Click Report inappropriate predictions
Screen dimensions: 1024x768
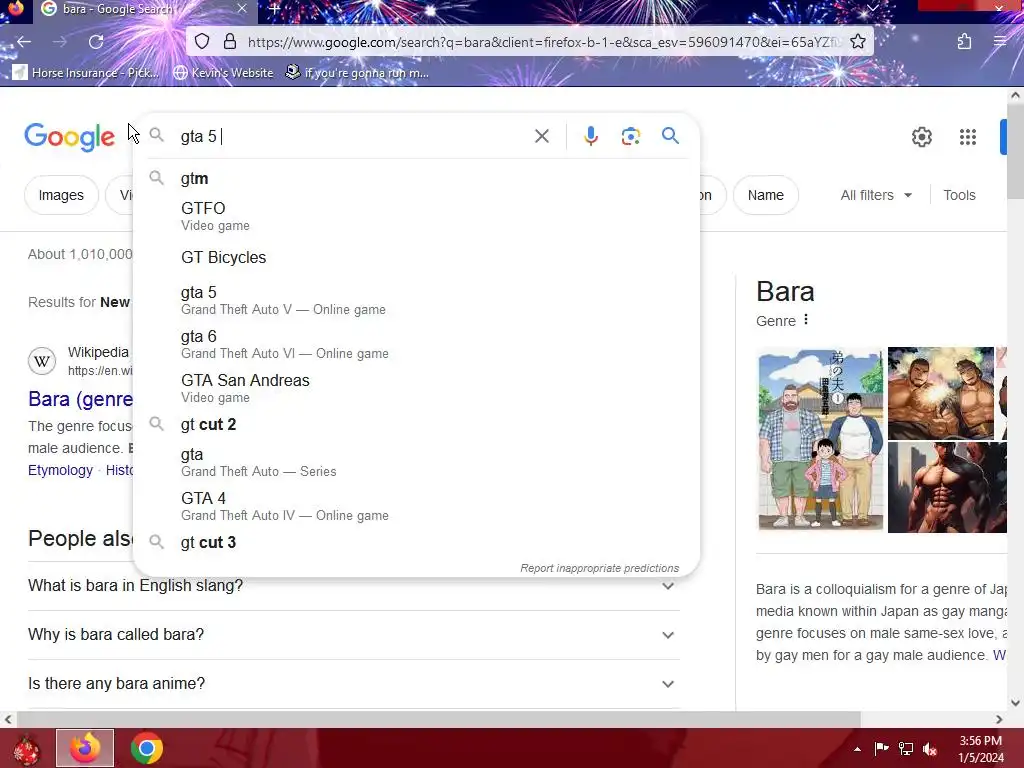[x=600, y=568]
